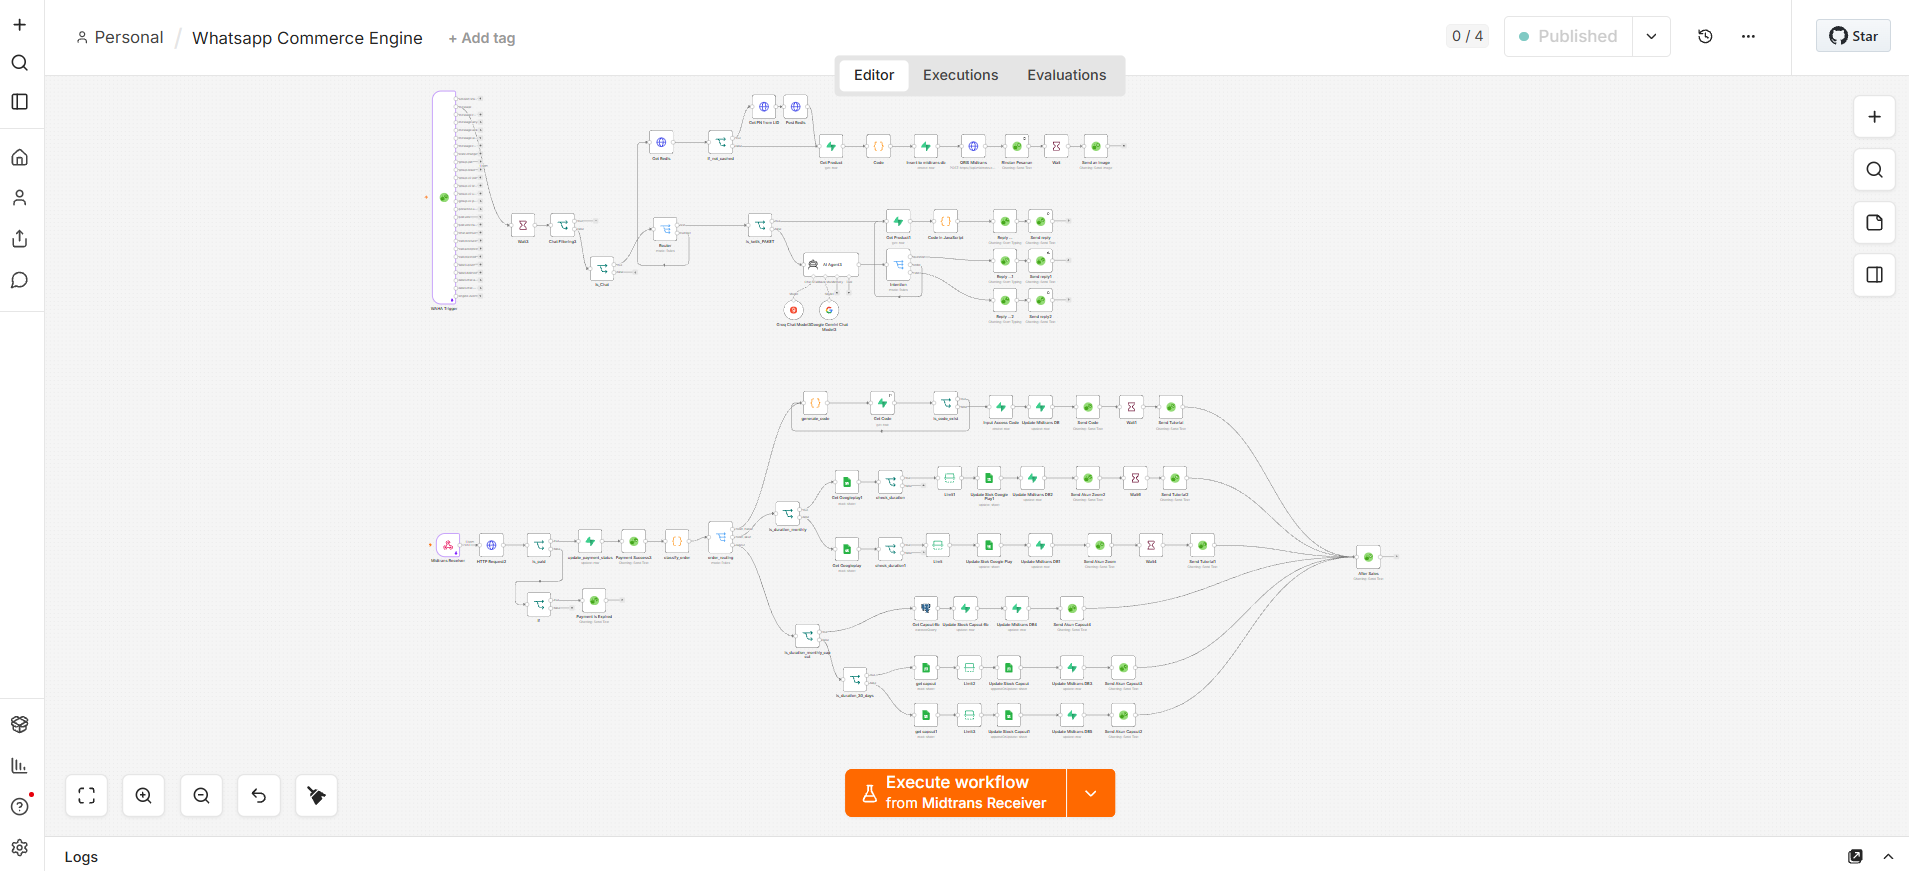Open the insights bar chart icon in sidebar
The height and width of the screenshot is (871, 1909).
point(19,765)
